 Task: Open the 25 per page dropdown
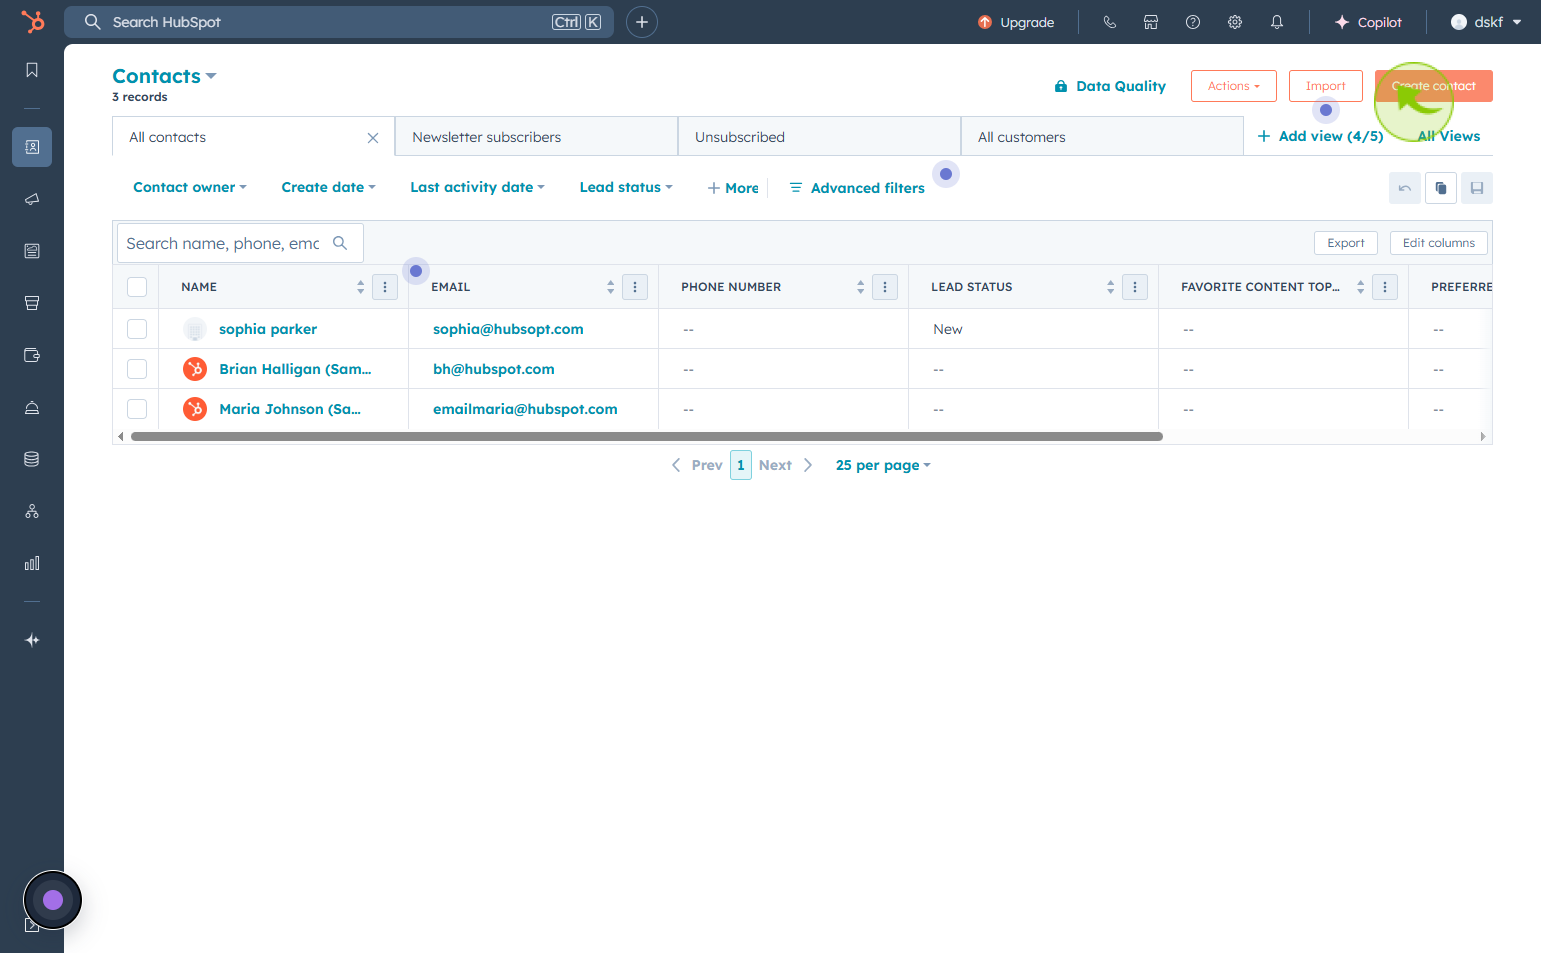pyautogui.click(x=883, y=465)
